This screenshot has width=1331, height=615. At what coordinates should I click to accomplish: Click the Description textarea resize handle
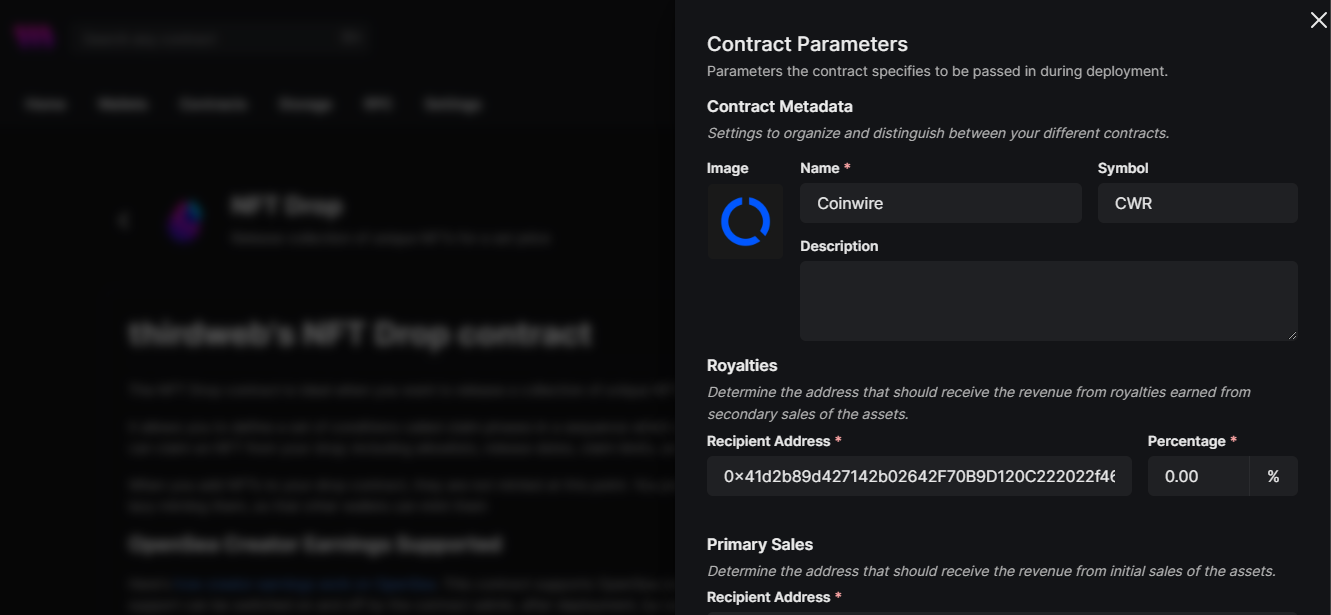1292,335
